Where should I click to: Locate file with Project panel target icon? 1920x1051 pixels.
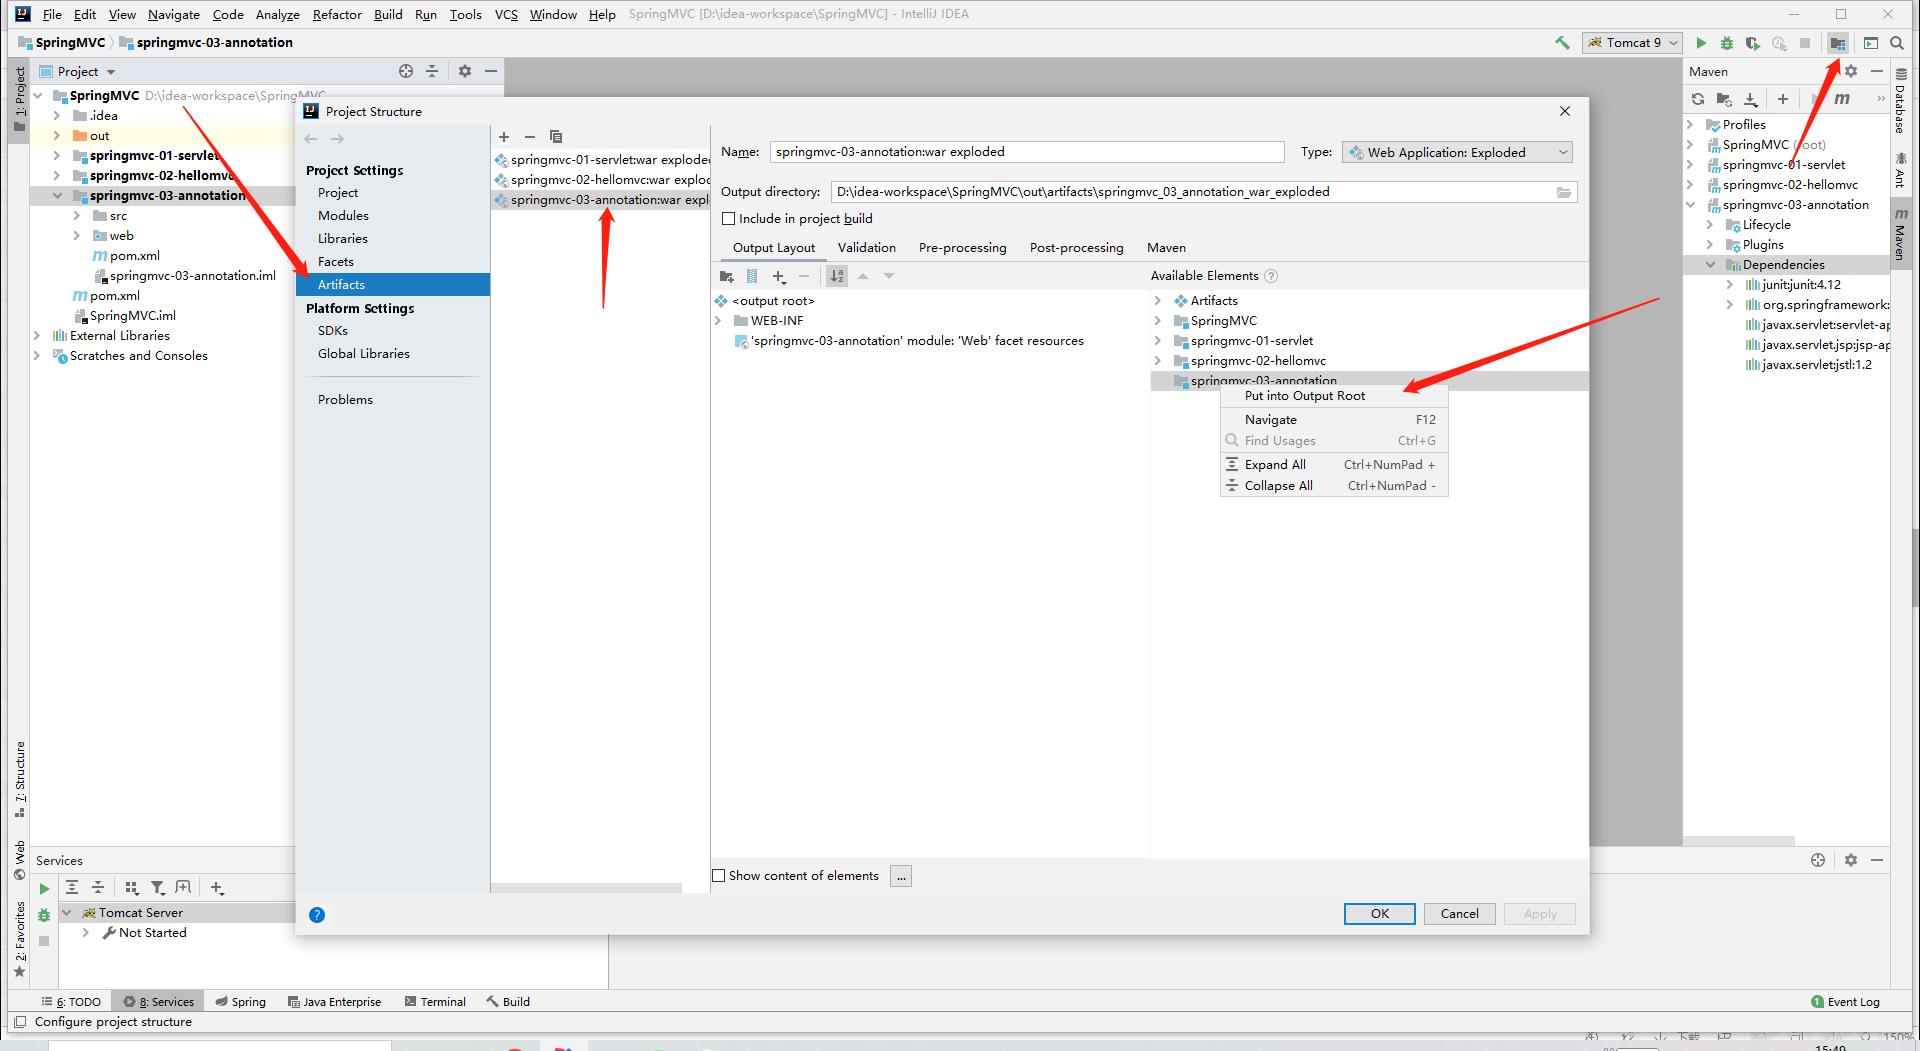point(406,71)
